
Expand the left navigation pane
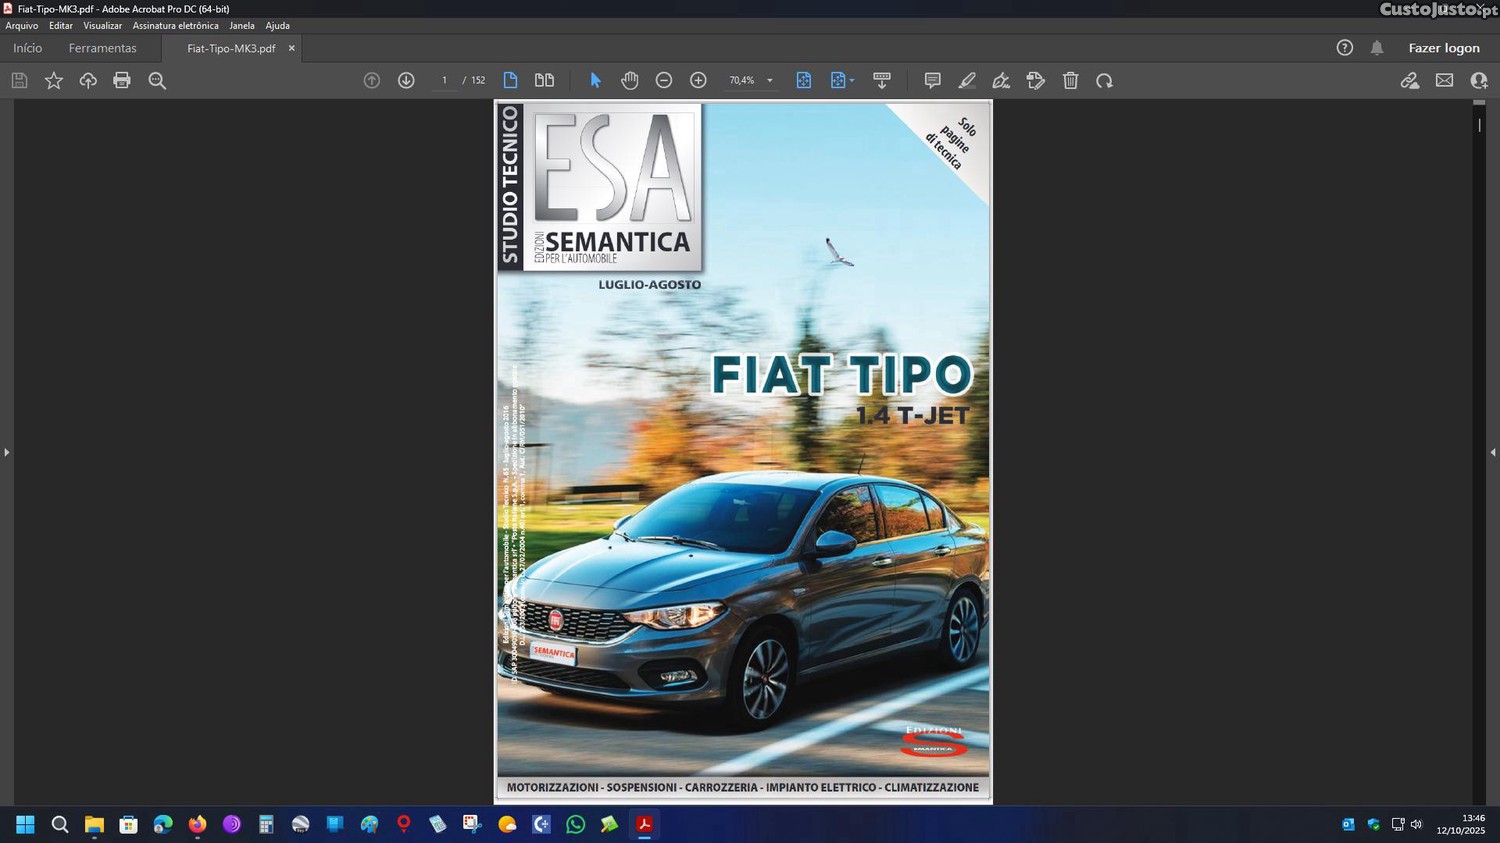pyautogui.click(x=6, y=452)
